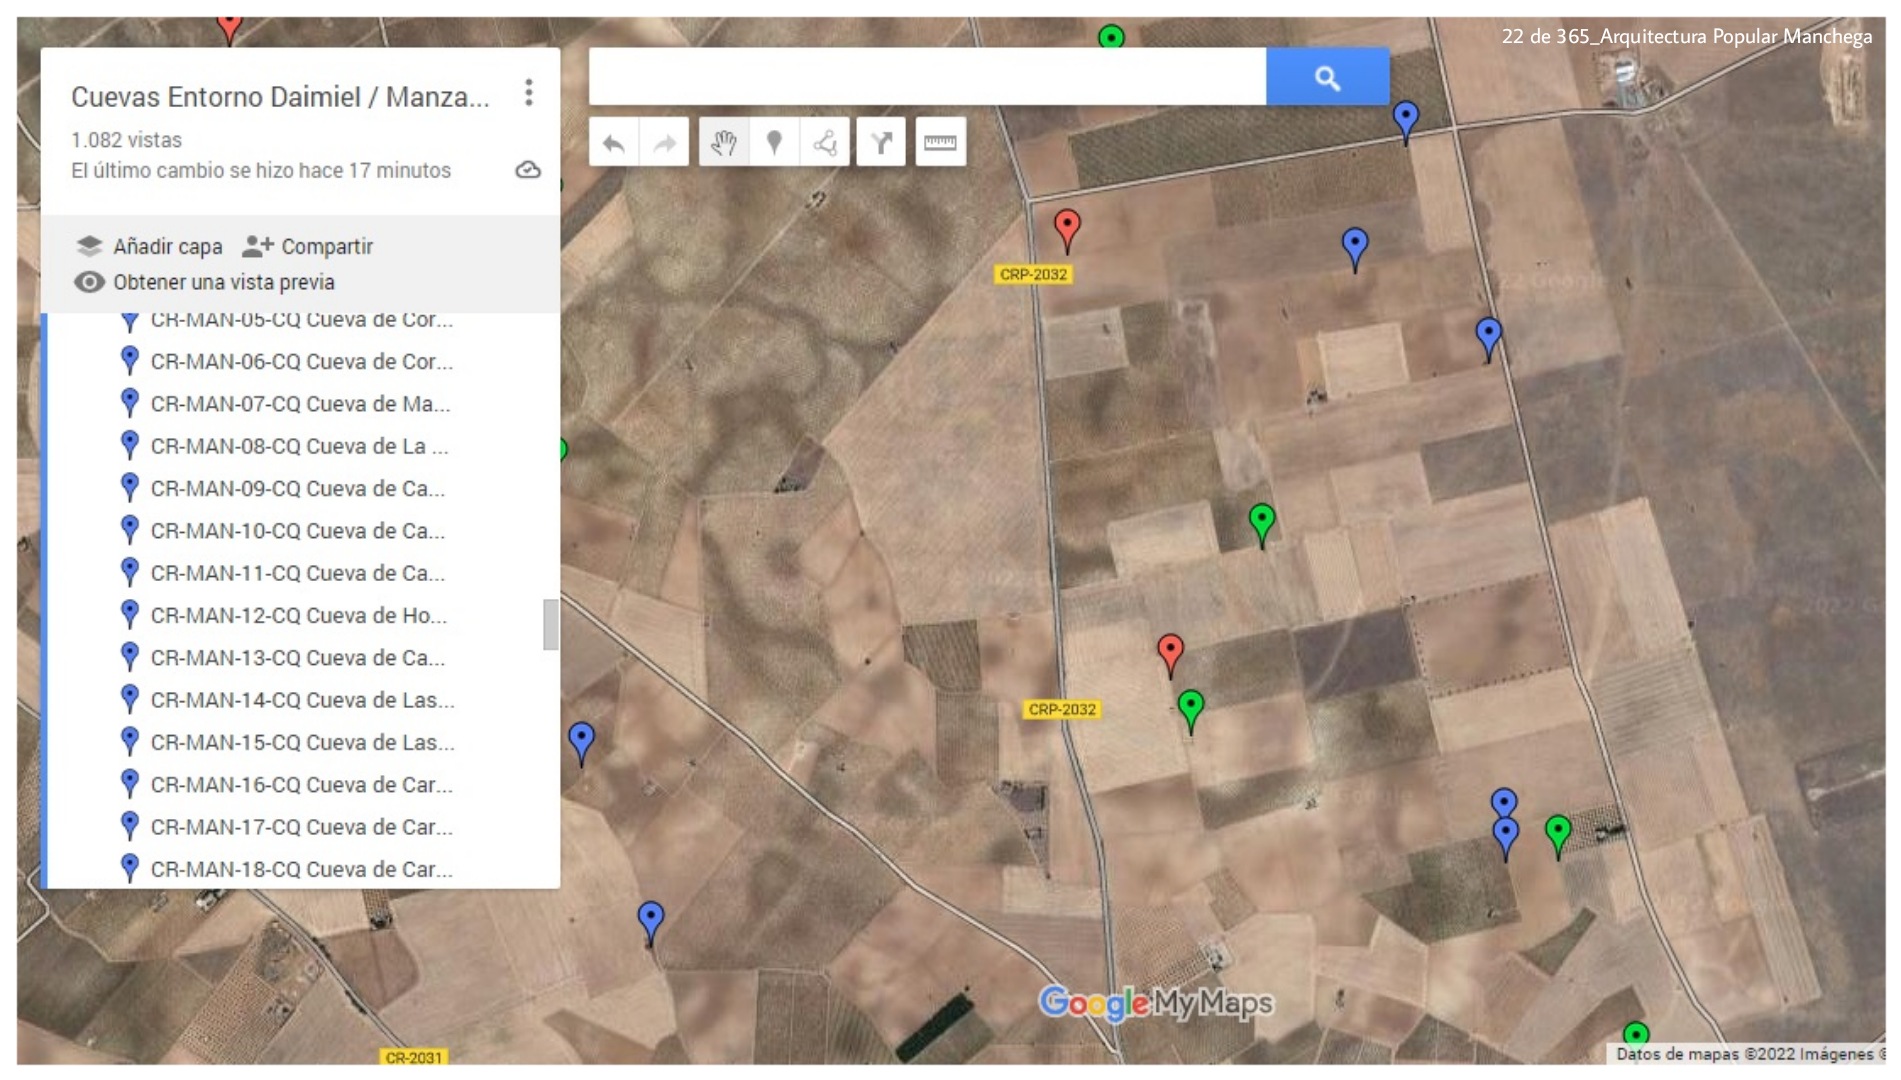Click Compartir
This screenshot has width=1901, height=1080.
click(308, 246)
